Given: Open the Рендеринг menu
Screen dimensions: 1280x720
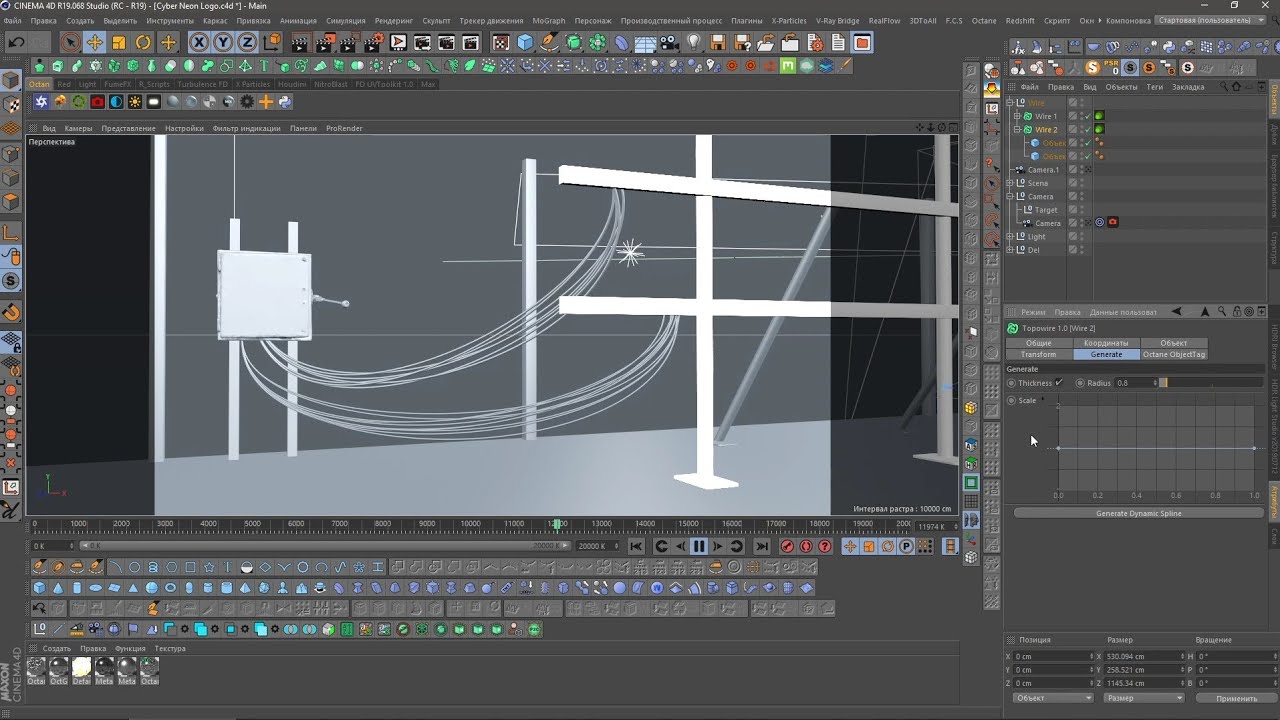Looking at the screenshot, I should tap(394, 20).
